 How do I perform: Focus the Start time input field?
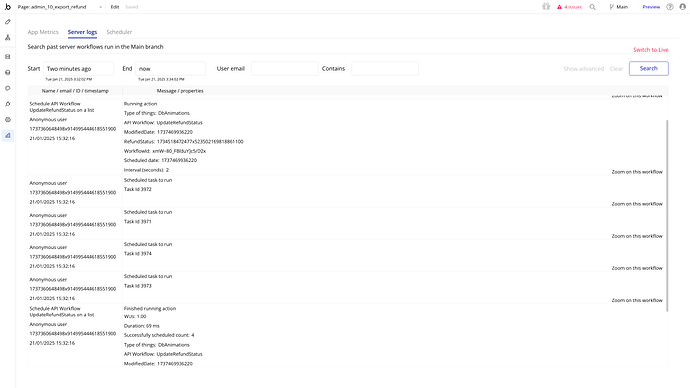point(78,69)
